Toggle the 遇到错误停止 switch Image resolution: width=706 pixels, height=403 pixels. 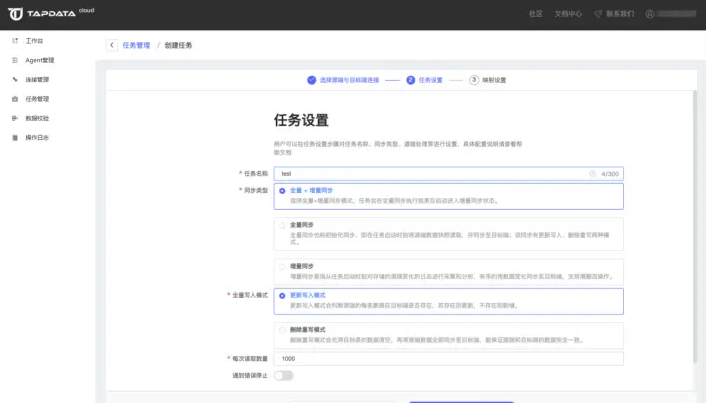click(283, 376)
